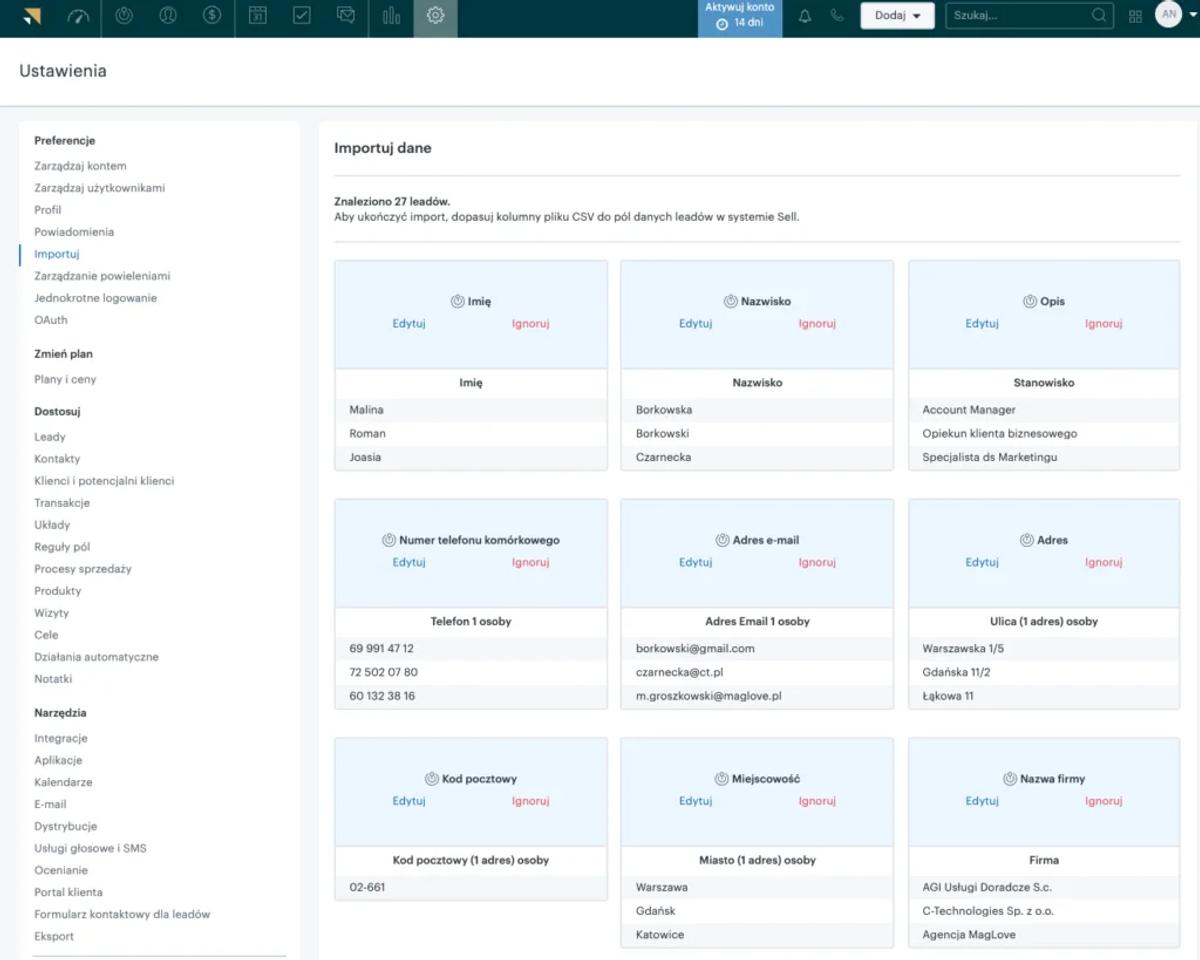
Task: Select the borkowski@gmail.com email value
Action: point(695,648)
